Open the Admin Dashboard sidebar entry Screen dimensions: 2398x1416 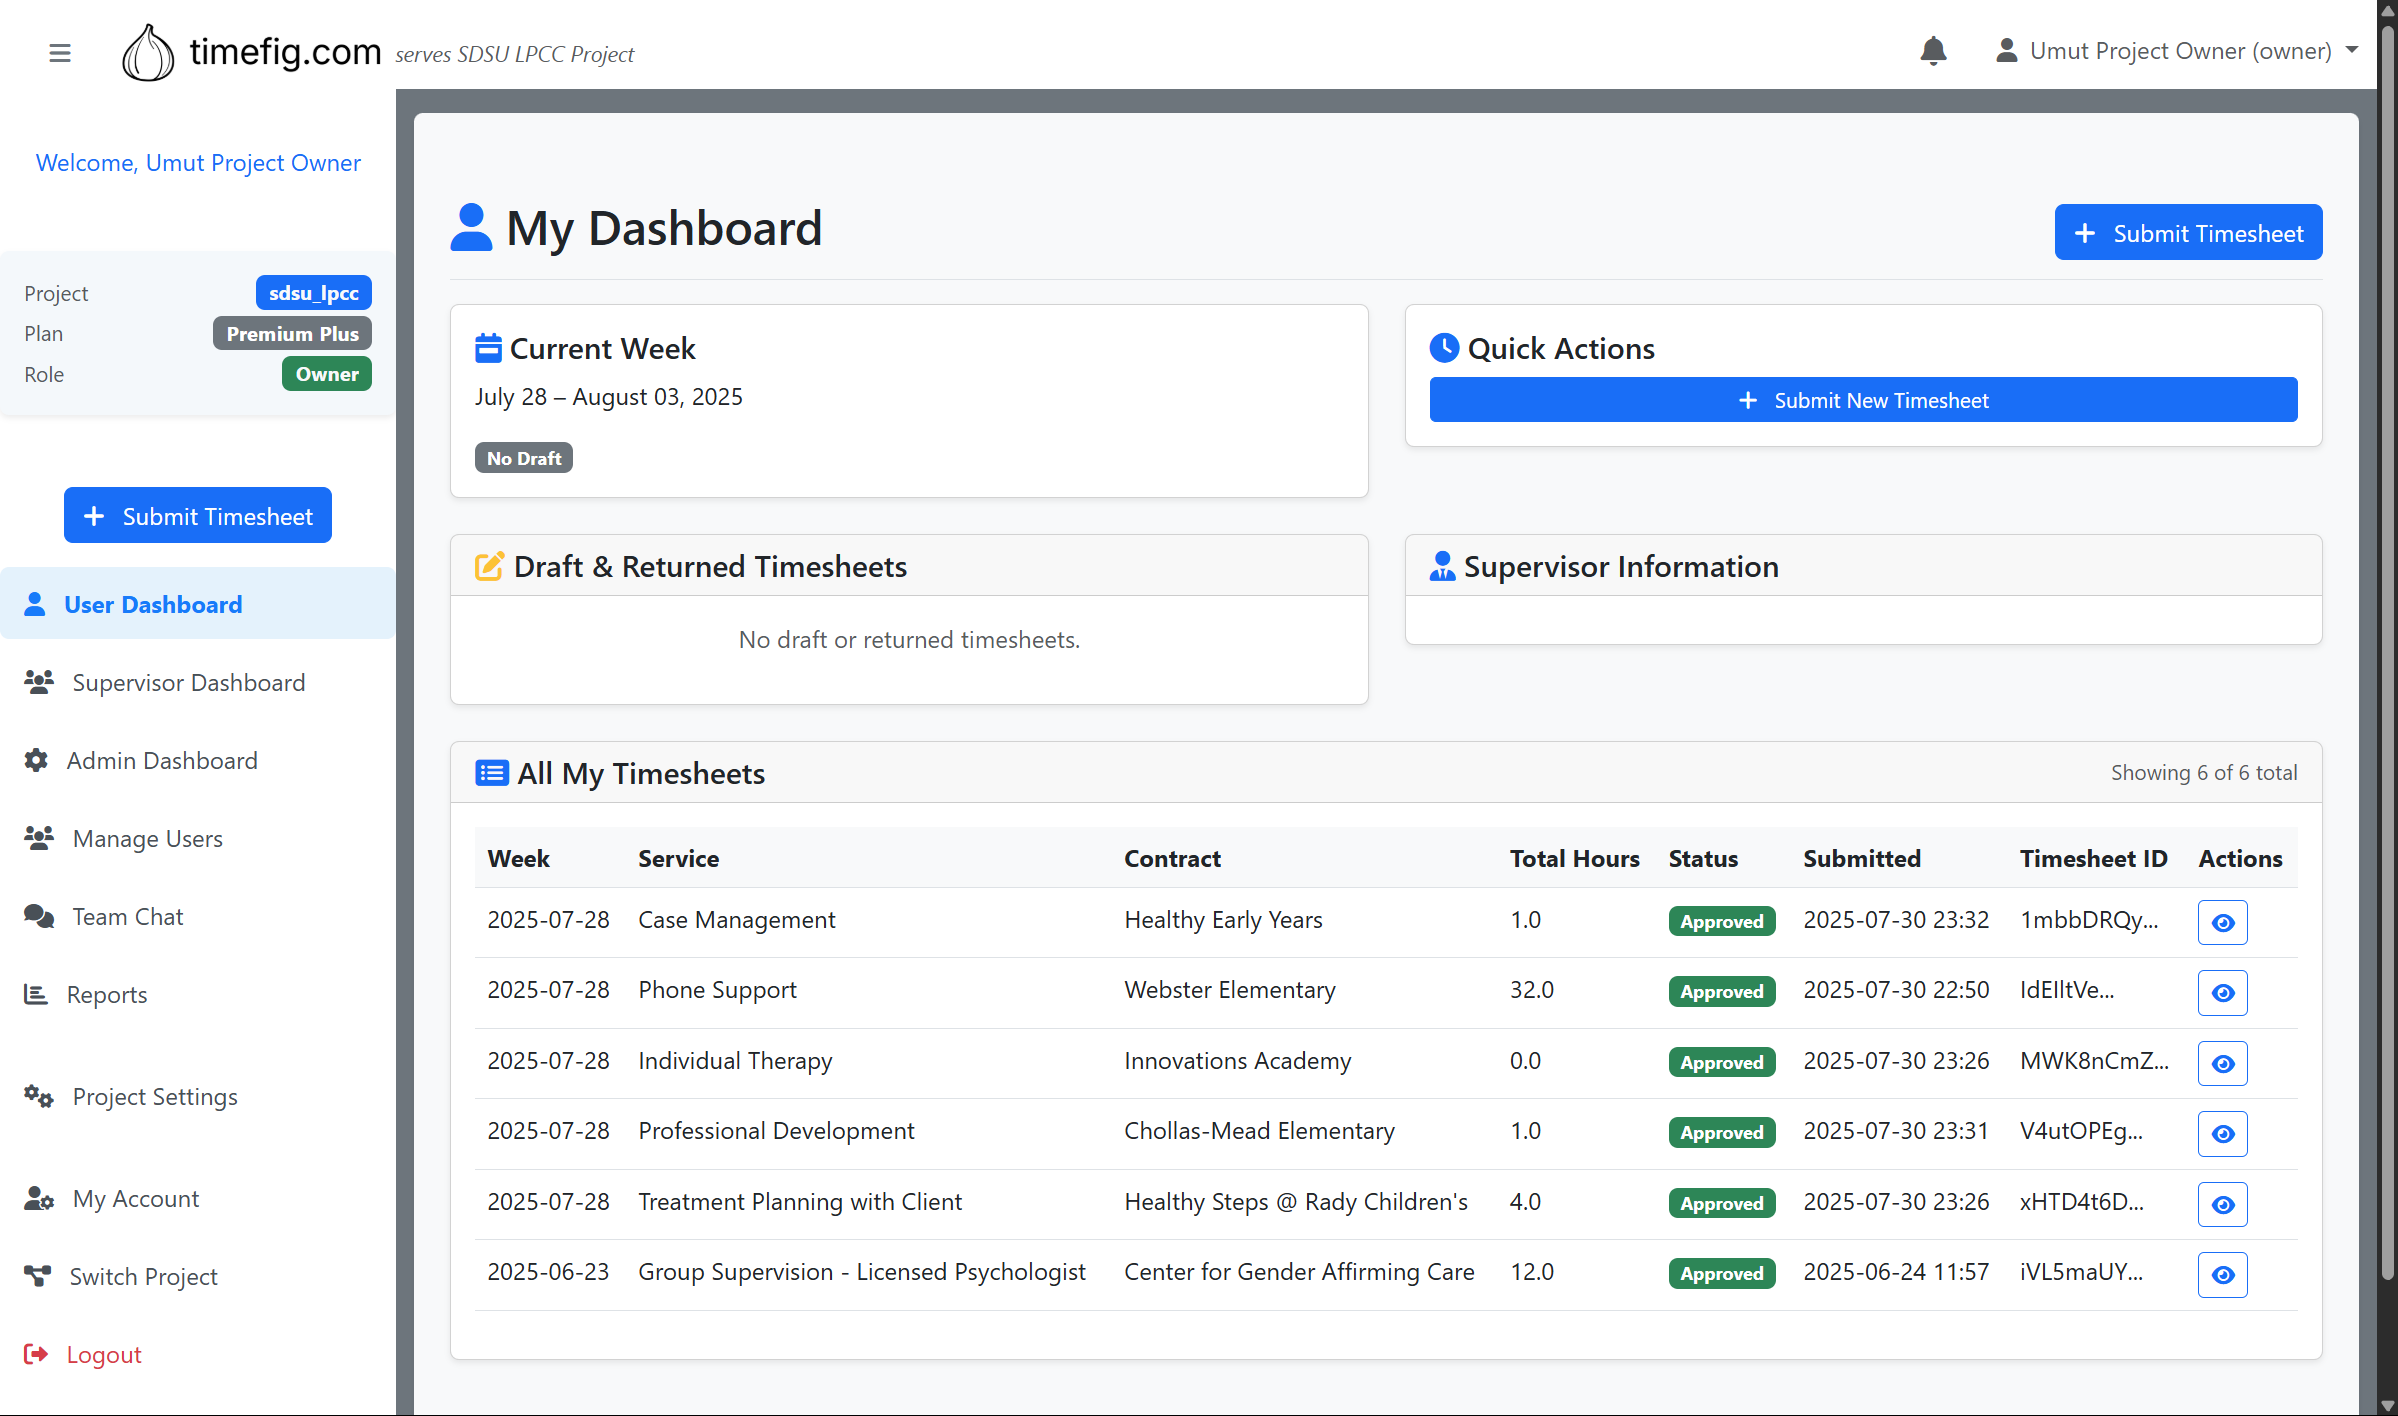(x=162, y=760)
